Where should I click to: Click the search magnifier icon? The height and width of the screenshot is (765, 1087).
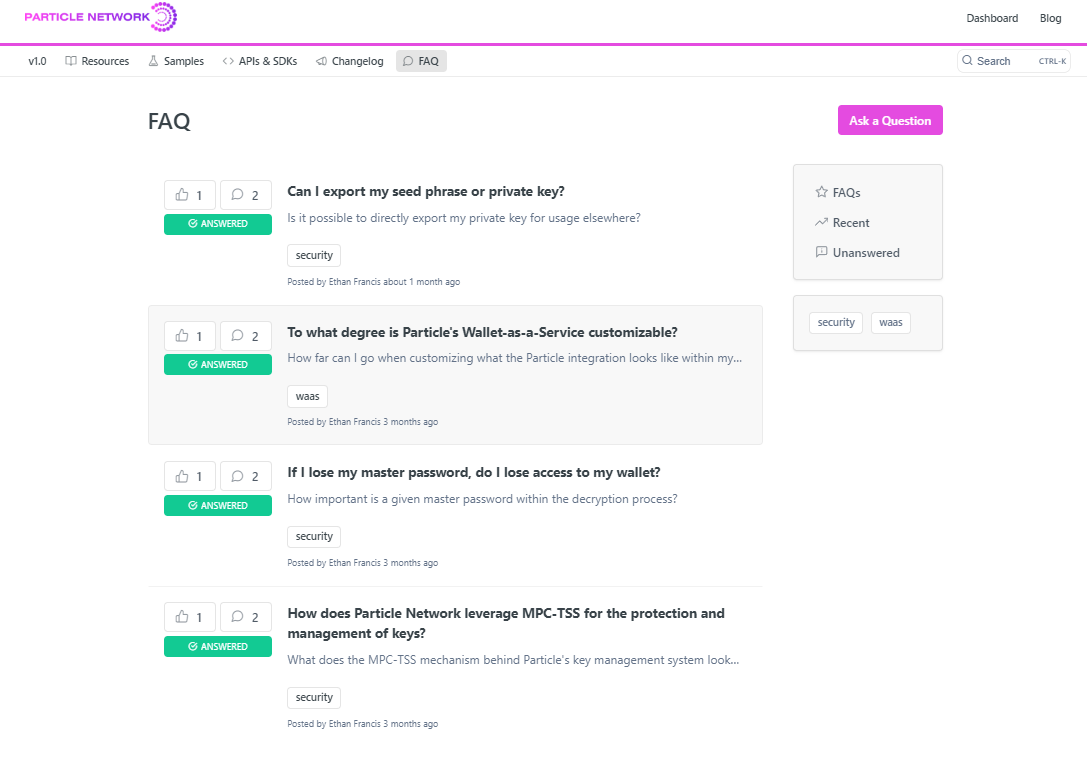point(966,61)
